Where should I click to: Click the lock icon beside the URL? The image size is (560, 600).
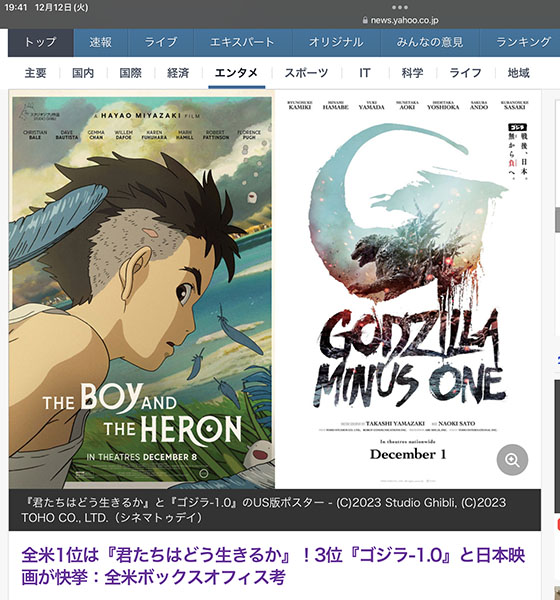365,20
